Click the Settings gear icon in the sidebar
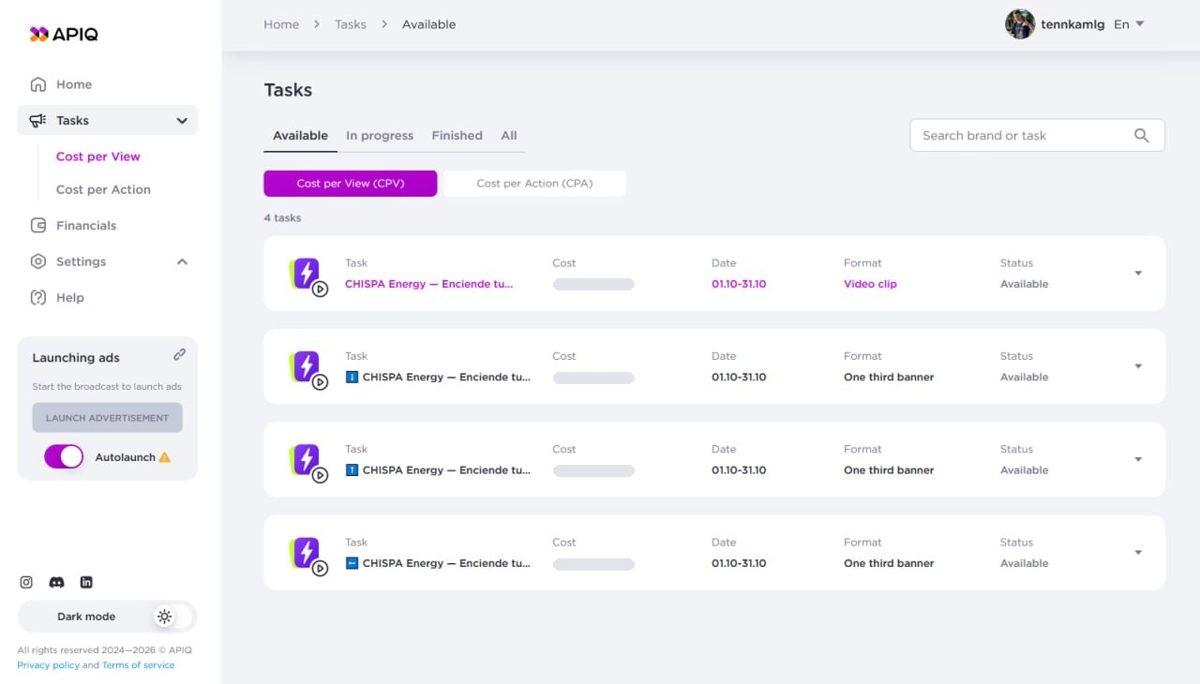The height and width of the screenshot is (684, 1200). click(38, 261)
